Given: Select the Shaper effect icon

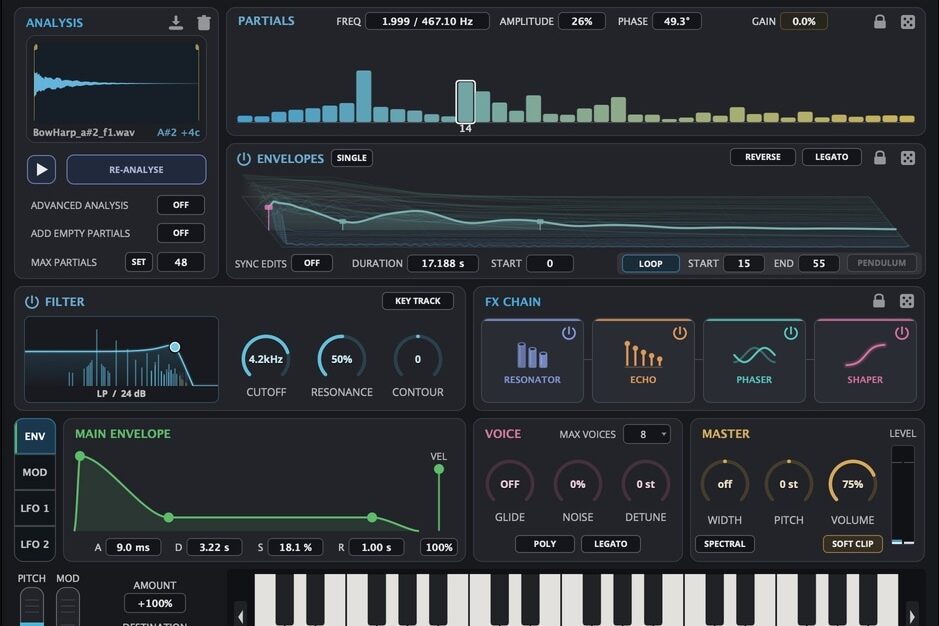Looking at the screenshot, I should pos(865,355).
